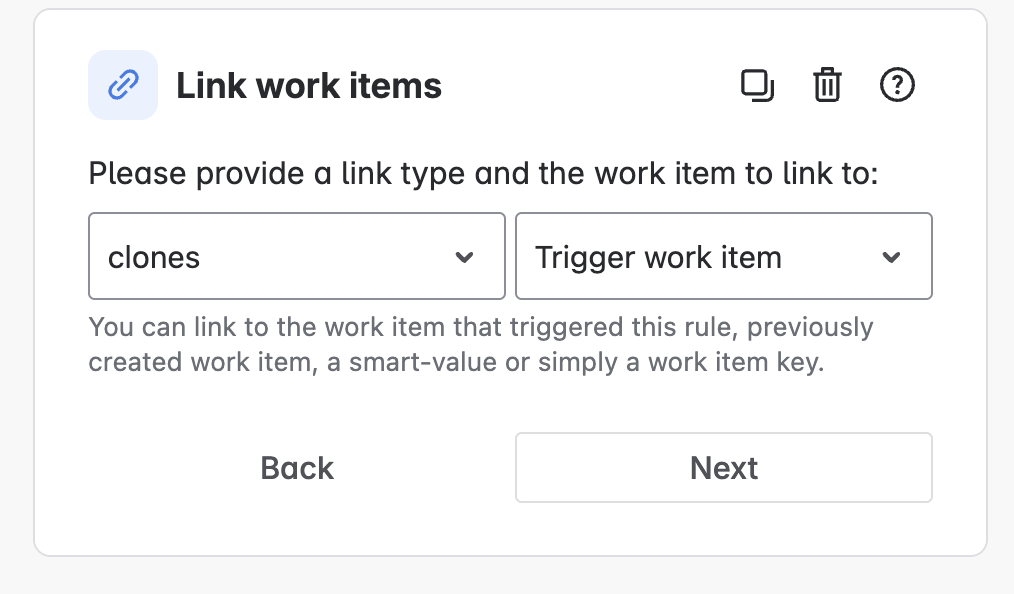Screen dimensions: 1014x594
Task: Duplicate this component using the copy icon
Action: (x=758, y=85)
